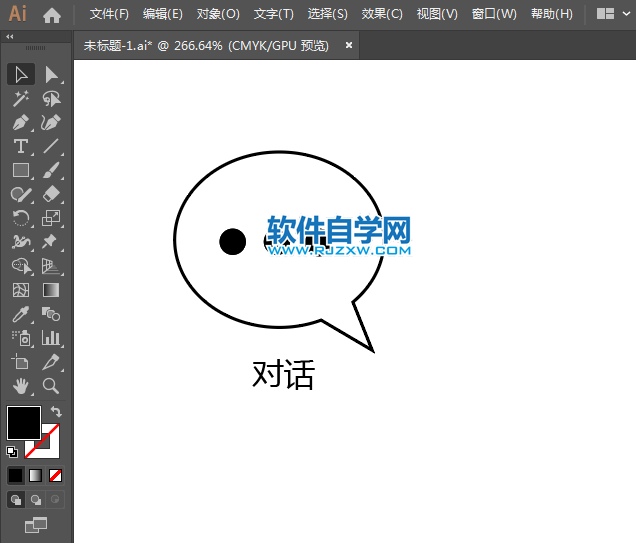
Task: Select the Symbol Sprayer tool
Action: (x=21, y=338)
